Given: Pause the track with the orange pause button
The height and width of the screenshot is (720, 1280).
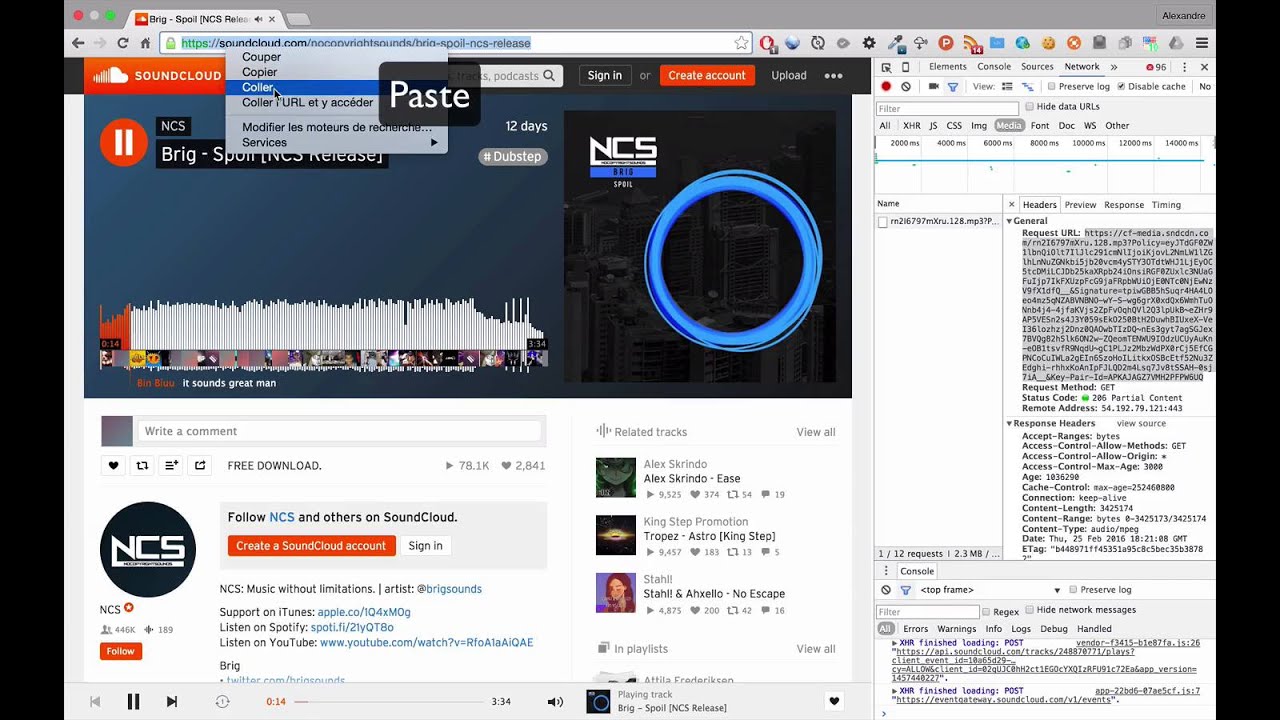Looking at the screenshot, I should pyautogui.click(x=123, y=142).
